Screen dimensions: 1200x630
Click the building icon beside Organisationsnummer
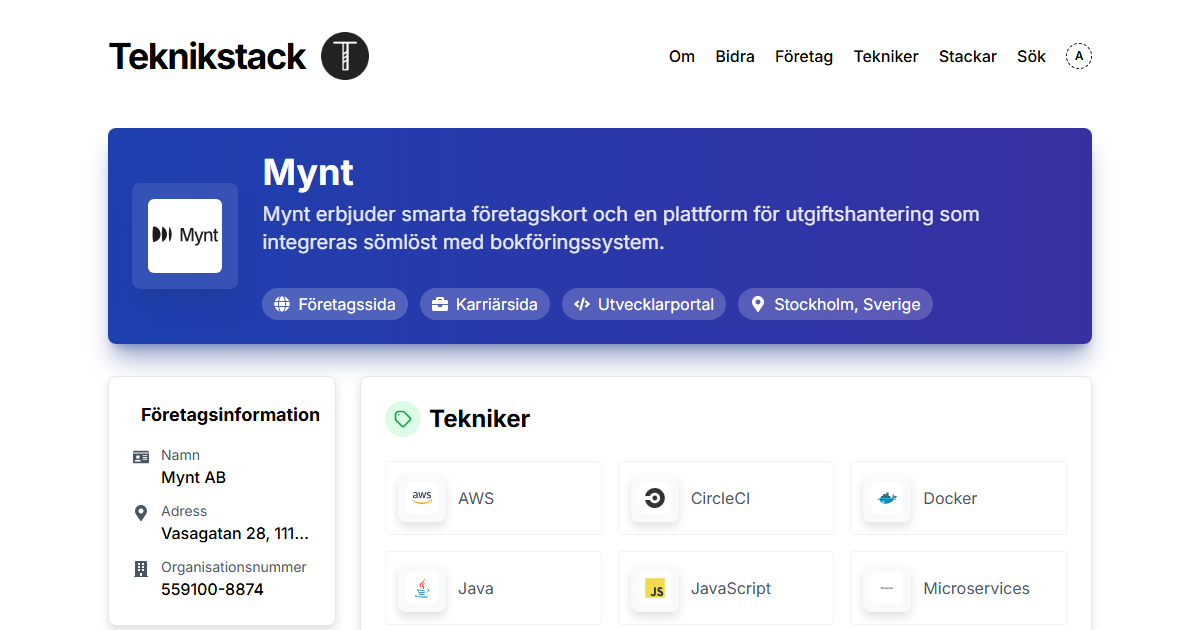(x=141, y=569)
